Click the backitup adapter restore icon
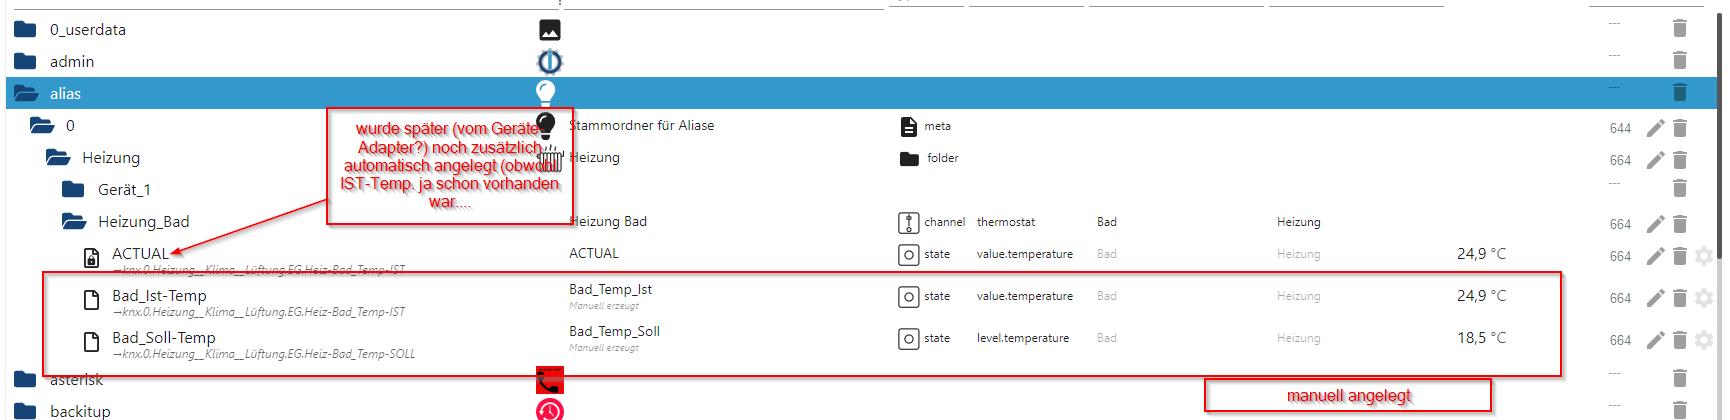 coord(550,410)
